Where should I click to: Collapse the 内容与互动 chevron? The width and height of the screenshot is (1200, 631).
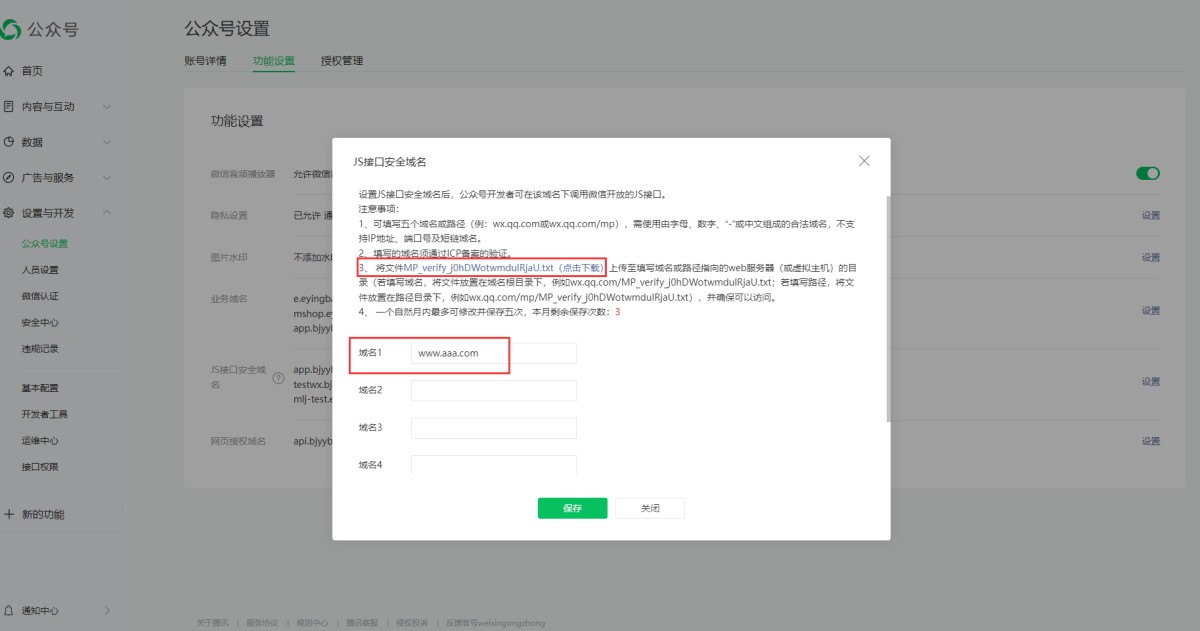107,106
